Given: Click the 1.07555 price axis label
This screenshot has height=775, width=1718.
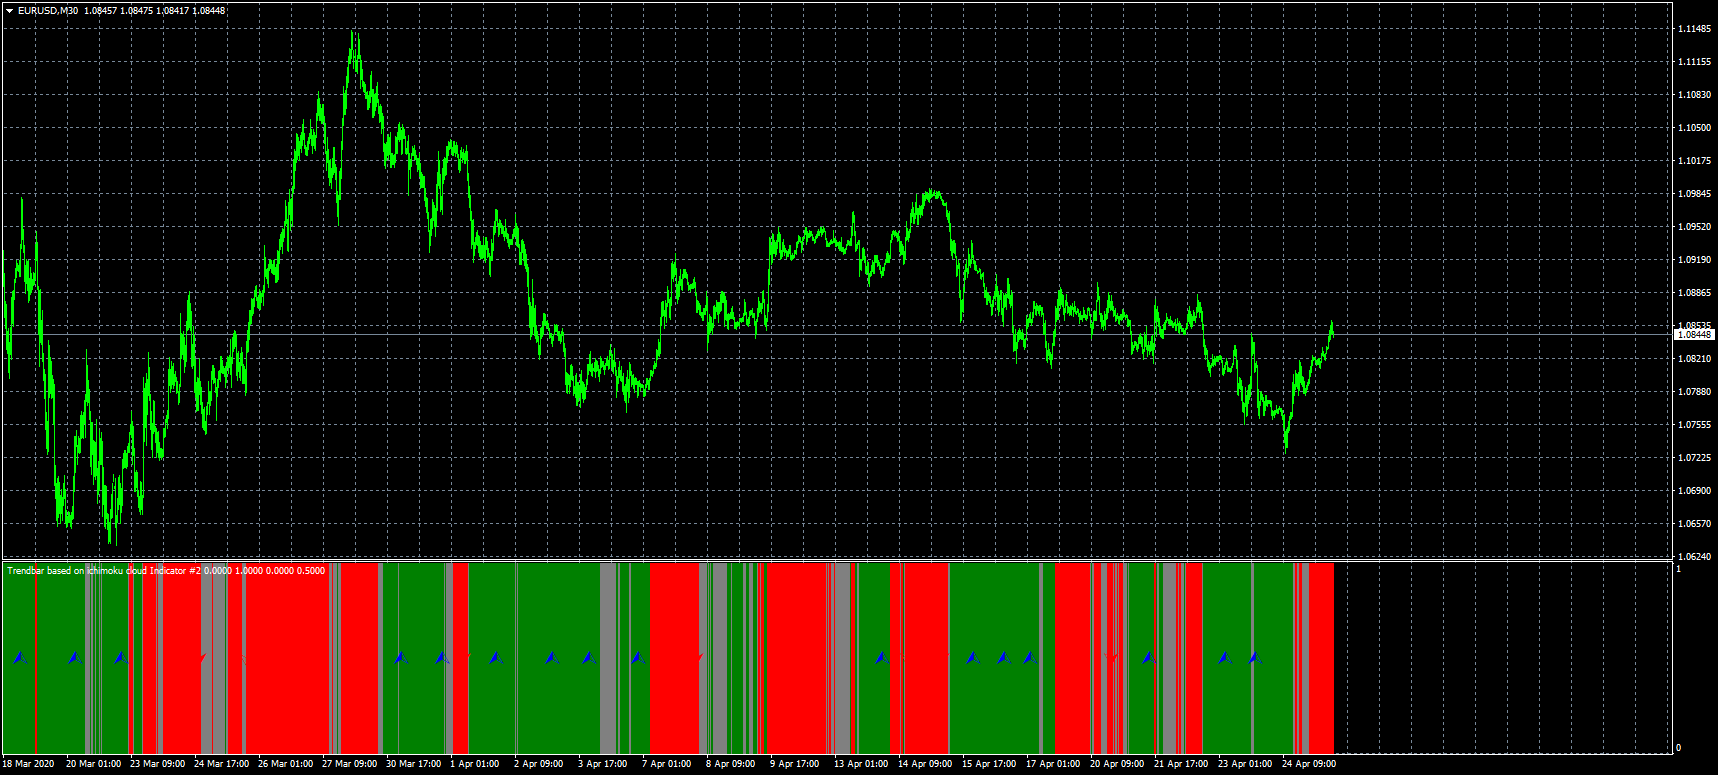Looking at the screenshot, I should point(1694,425).
